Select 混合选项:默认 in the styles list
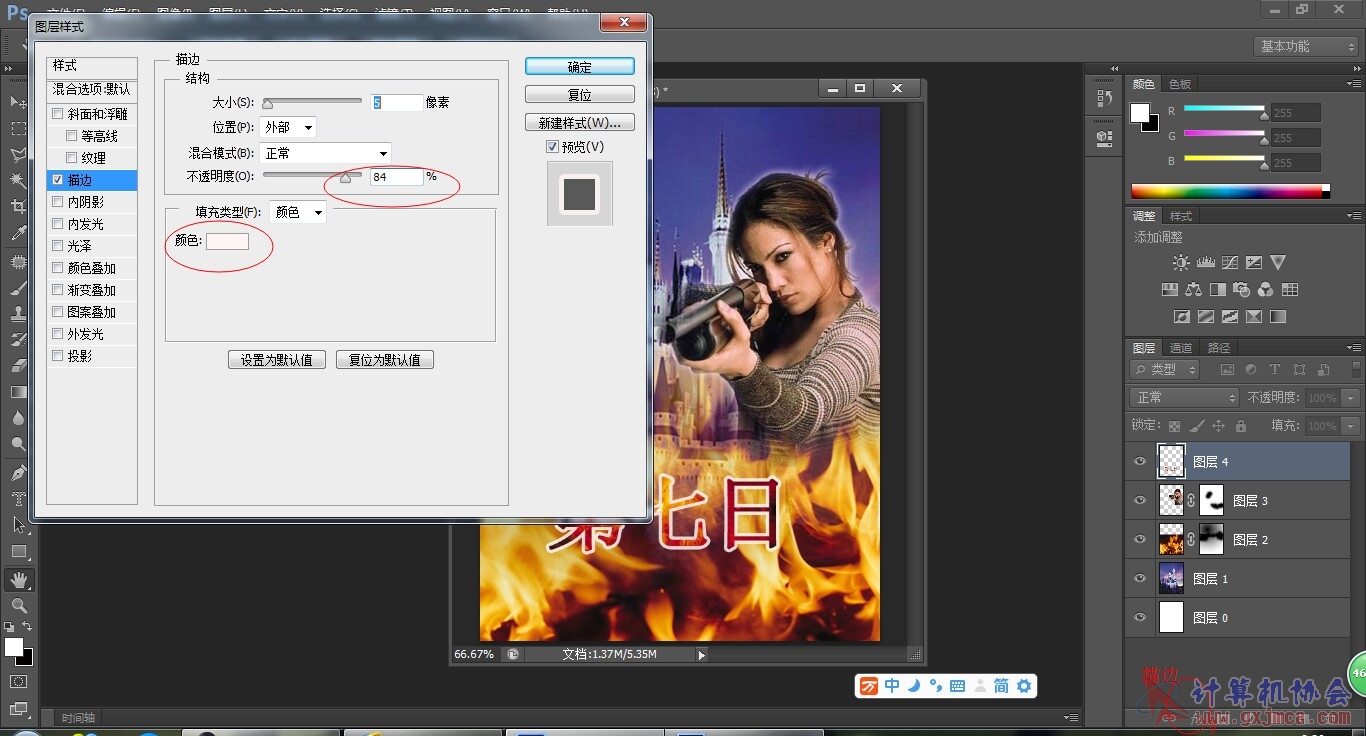The height and width of the screenshot is (736, 1366). pyautogui.click(x=92, y=90)
